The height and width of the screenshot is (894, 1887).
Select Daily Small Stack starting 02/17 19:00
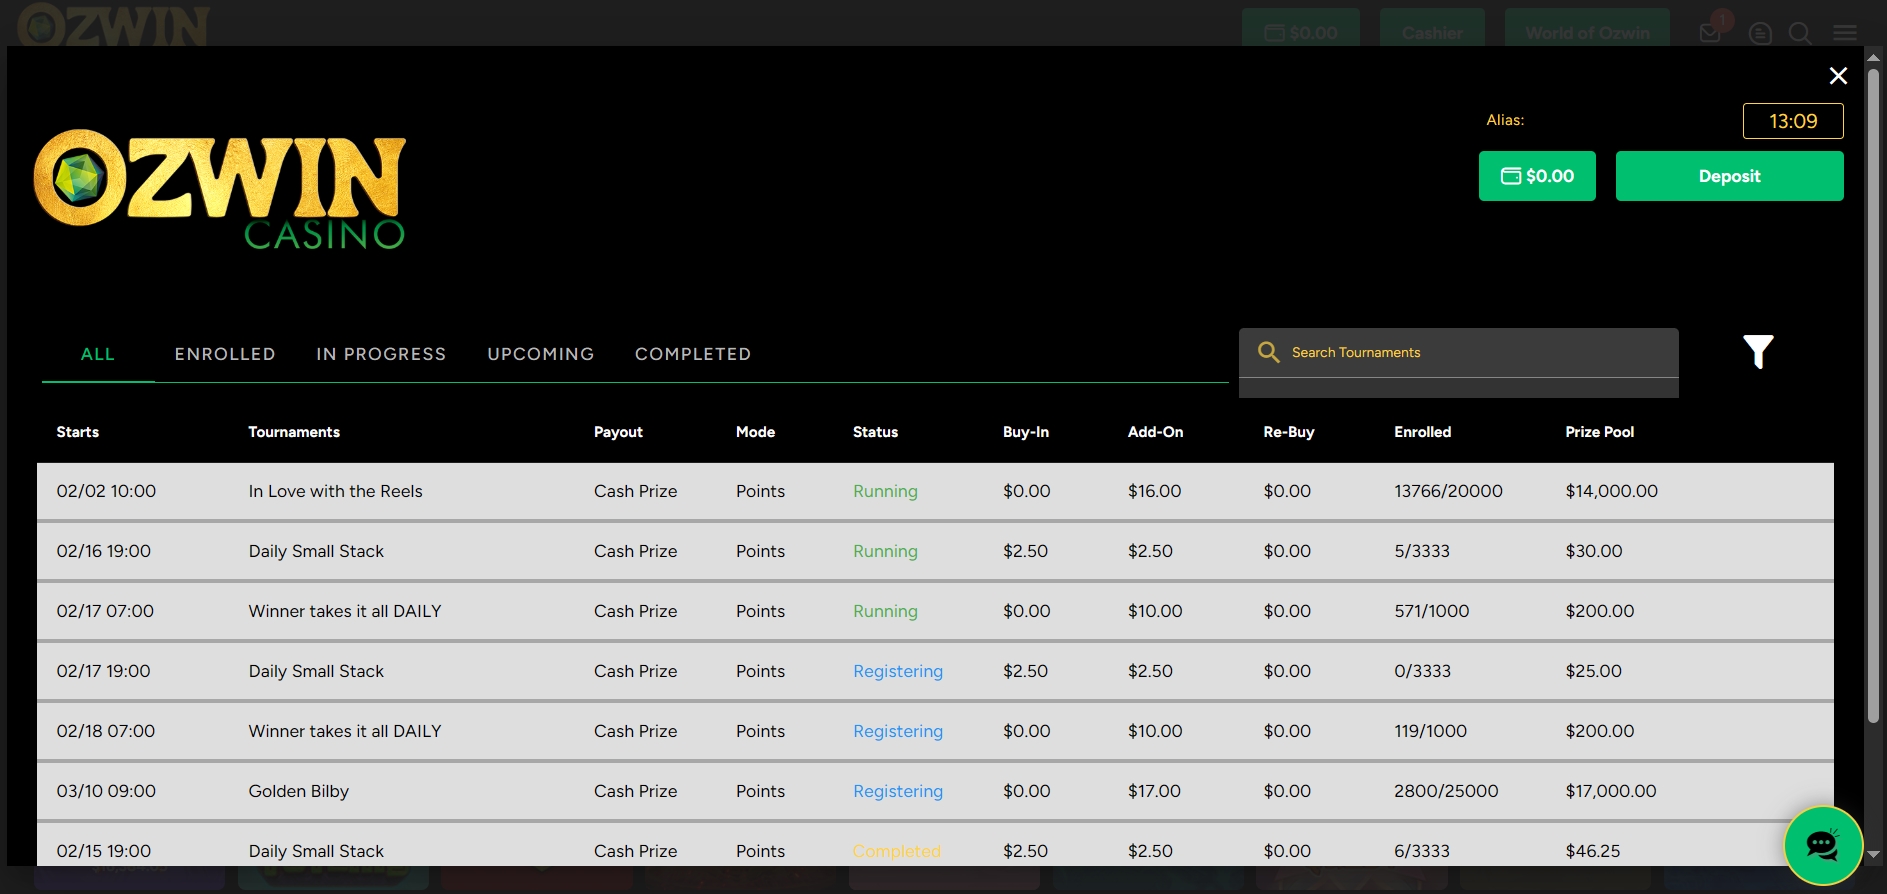[x=935, y=671]
